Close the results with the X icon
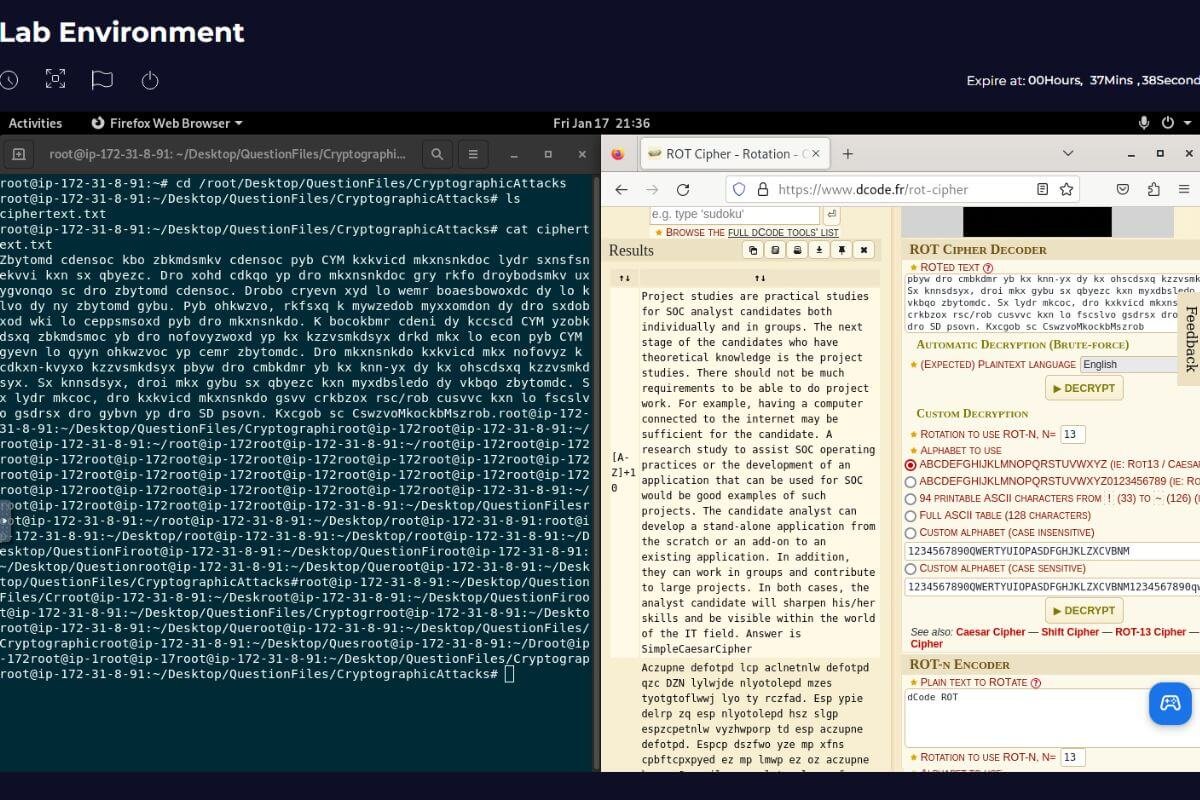The image size is (1200, 800). pos(864,250)
